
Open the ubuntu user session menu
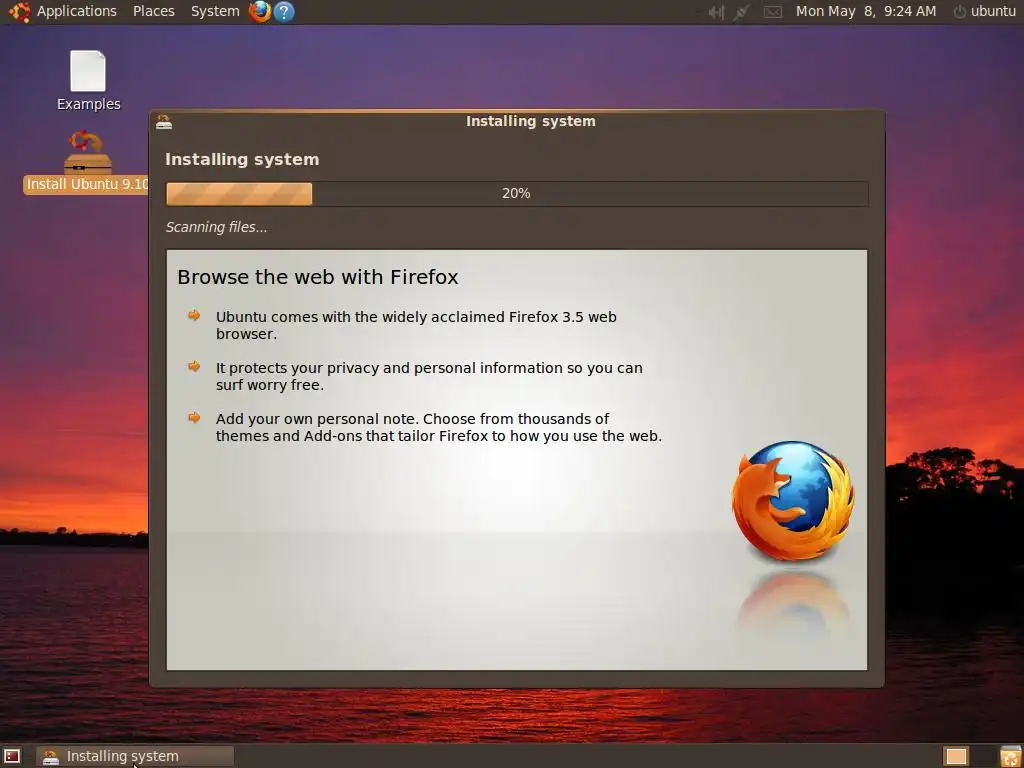point(984,11)
